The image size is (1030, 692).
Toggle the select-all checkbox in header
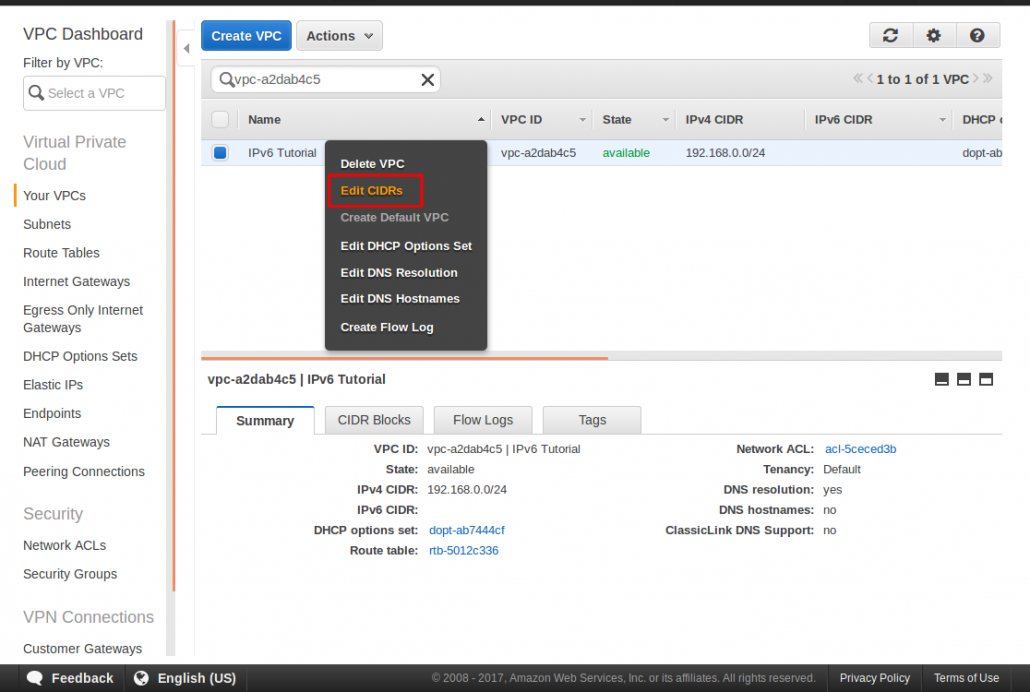click(x=220, y=120)
